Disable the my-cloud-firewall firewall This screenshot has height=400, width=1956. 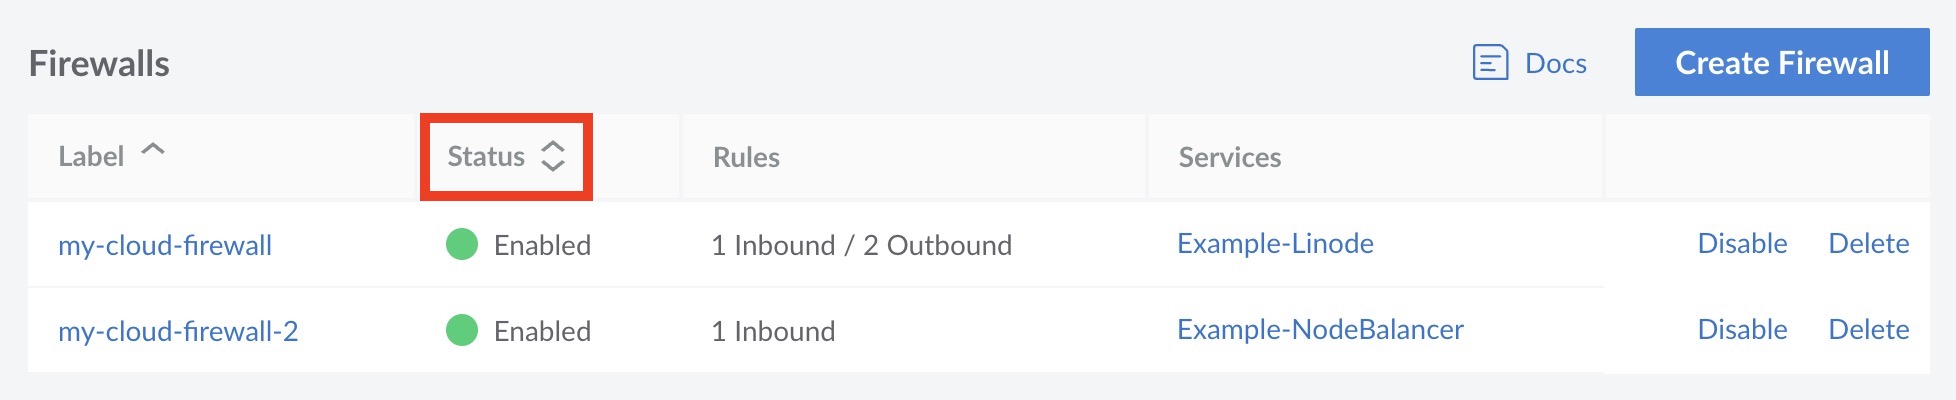(1742, 243)
